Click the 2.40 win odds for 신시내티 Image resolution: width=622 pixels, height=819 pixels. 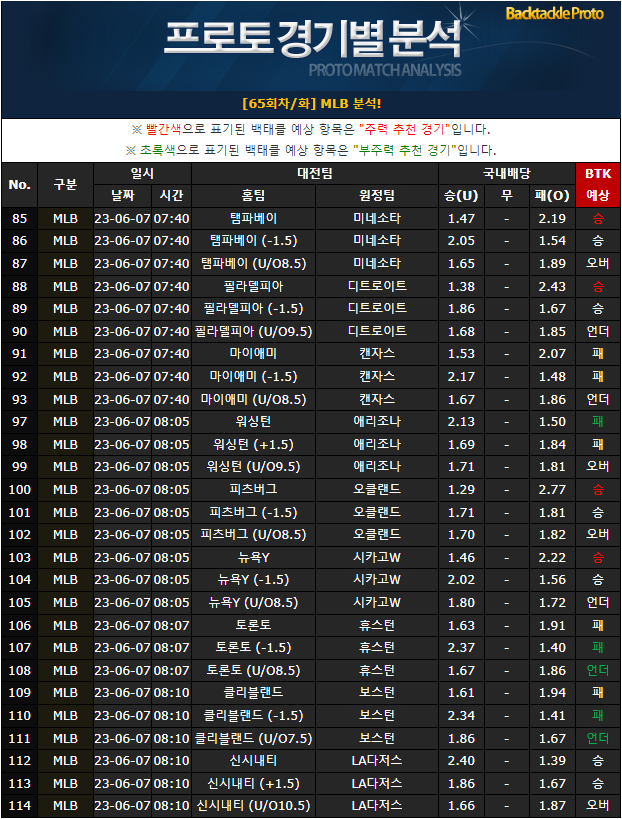point(461,760)
